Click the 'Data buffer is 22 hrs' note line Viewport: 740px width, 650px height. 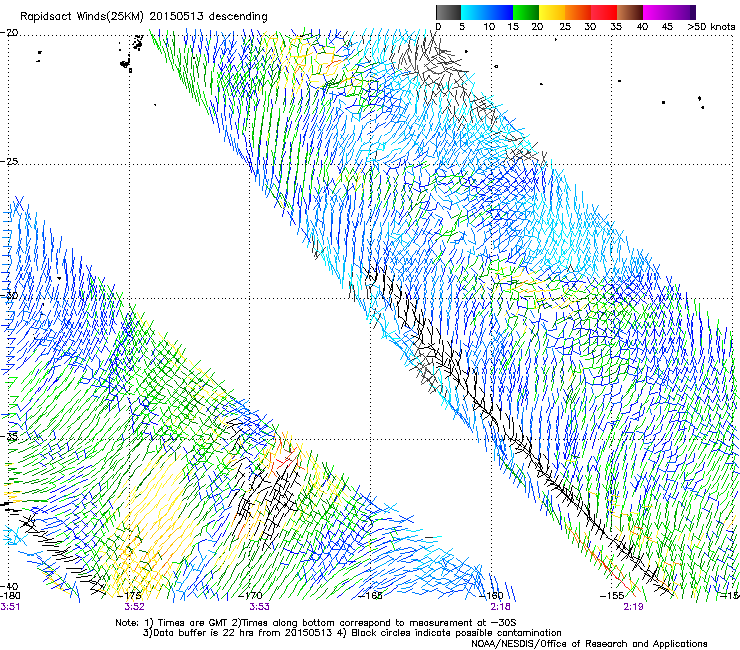[352, 633]
